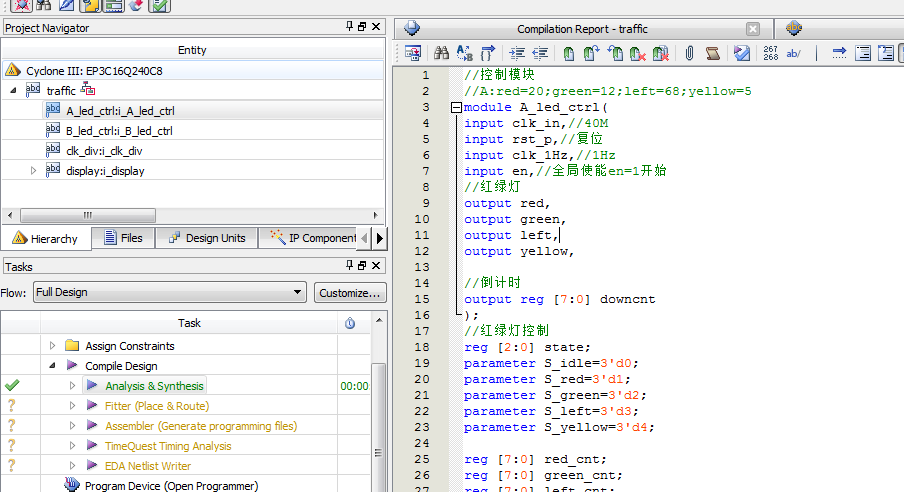Click the pin icon on Project Navigator panel
The height and width of the screenshot is (492, 904).
click(349, 28)
